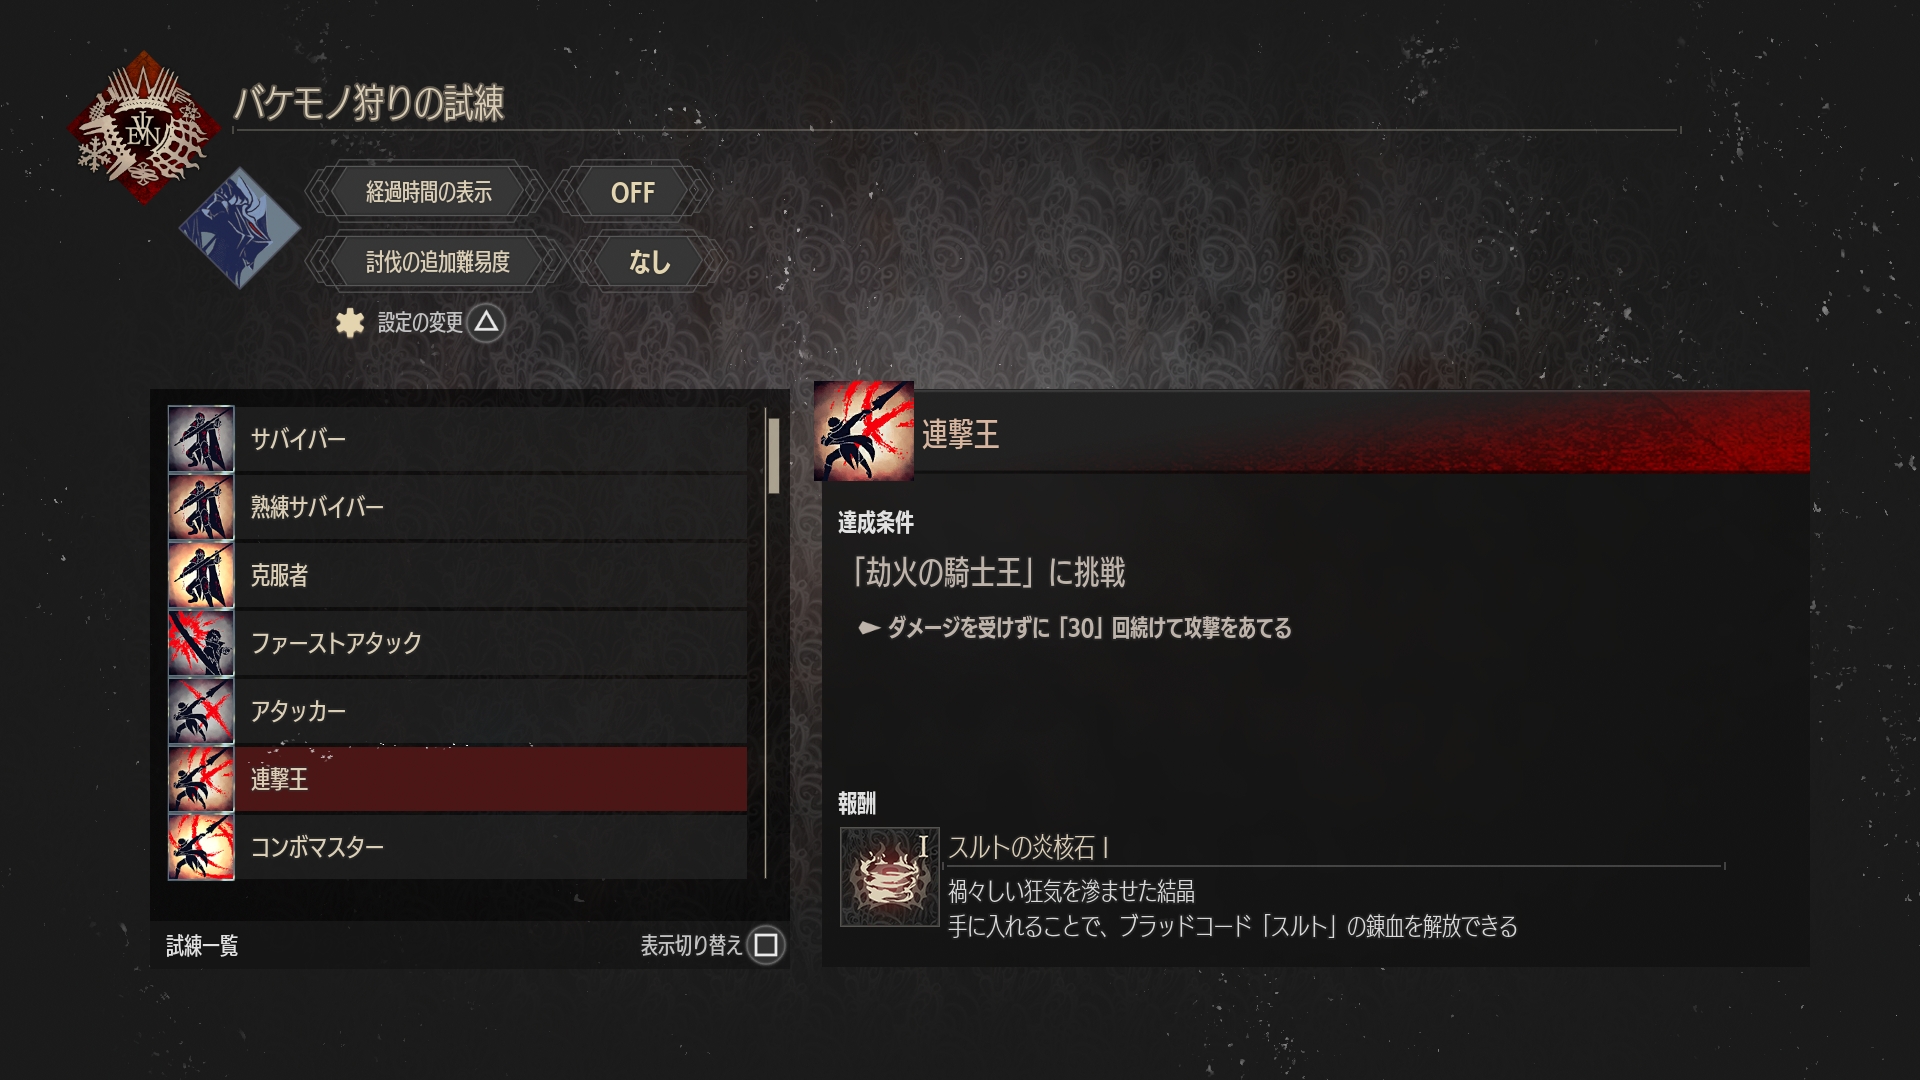Open the 経過時間の表示 setting

(428, 192)
